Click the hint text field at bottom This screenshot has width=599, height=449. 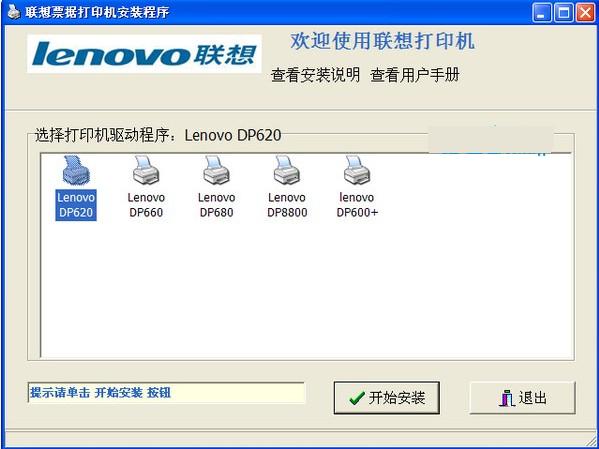pyautogui.click(x=167, y=392)
